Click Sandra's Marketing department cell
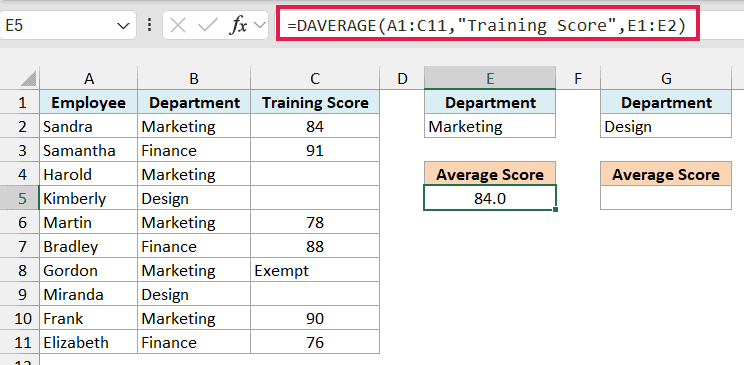 pyautogui.click(x=194, y=126)
